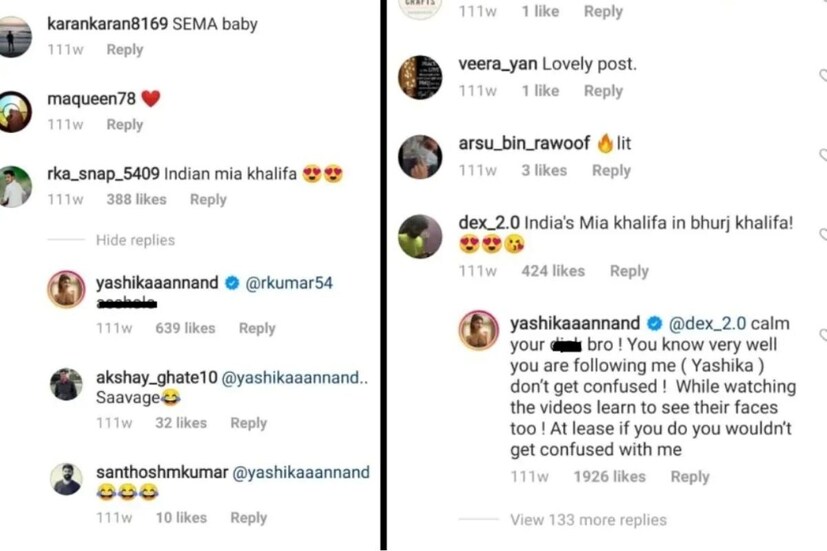Like dex_2.0's comment using the heart
Viewport: 827px width, 551px height.
pos(822,235)
